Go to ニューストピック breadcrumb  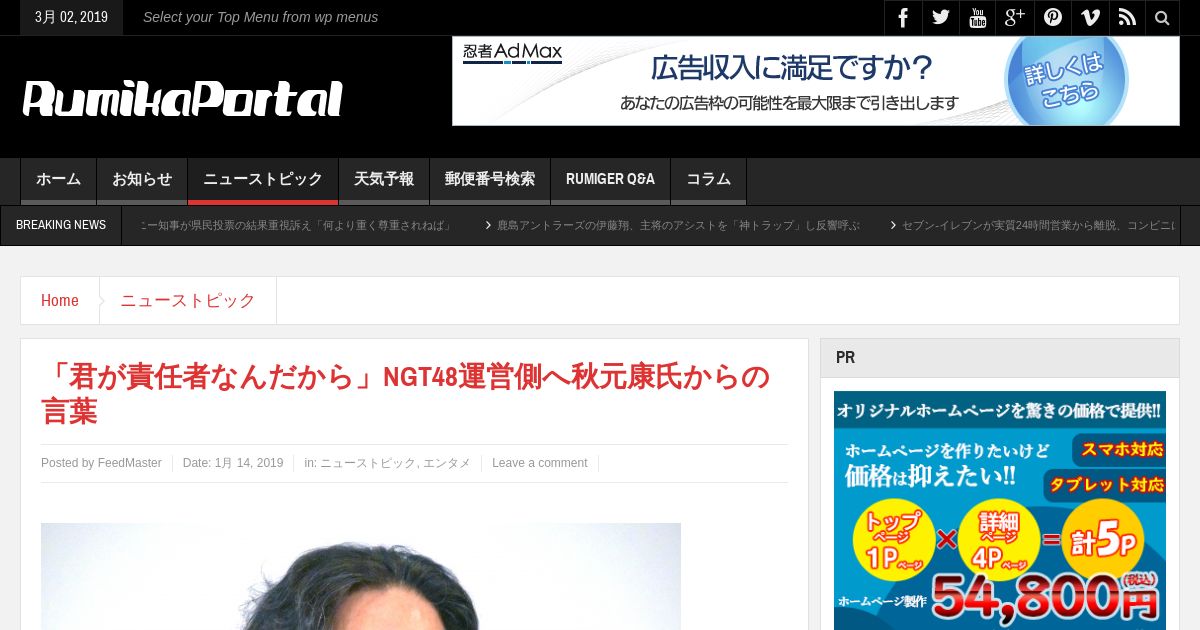(188, 300)
